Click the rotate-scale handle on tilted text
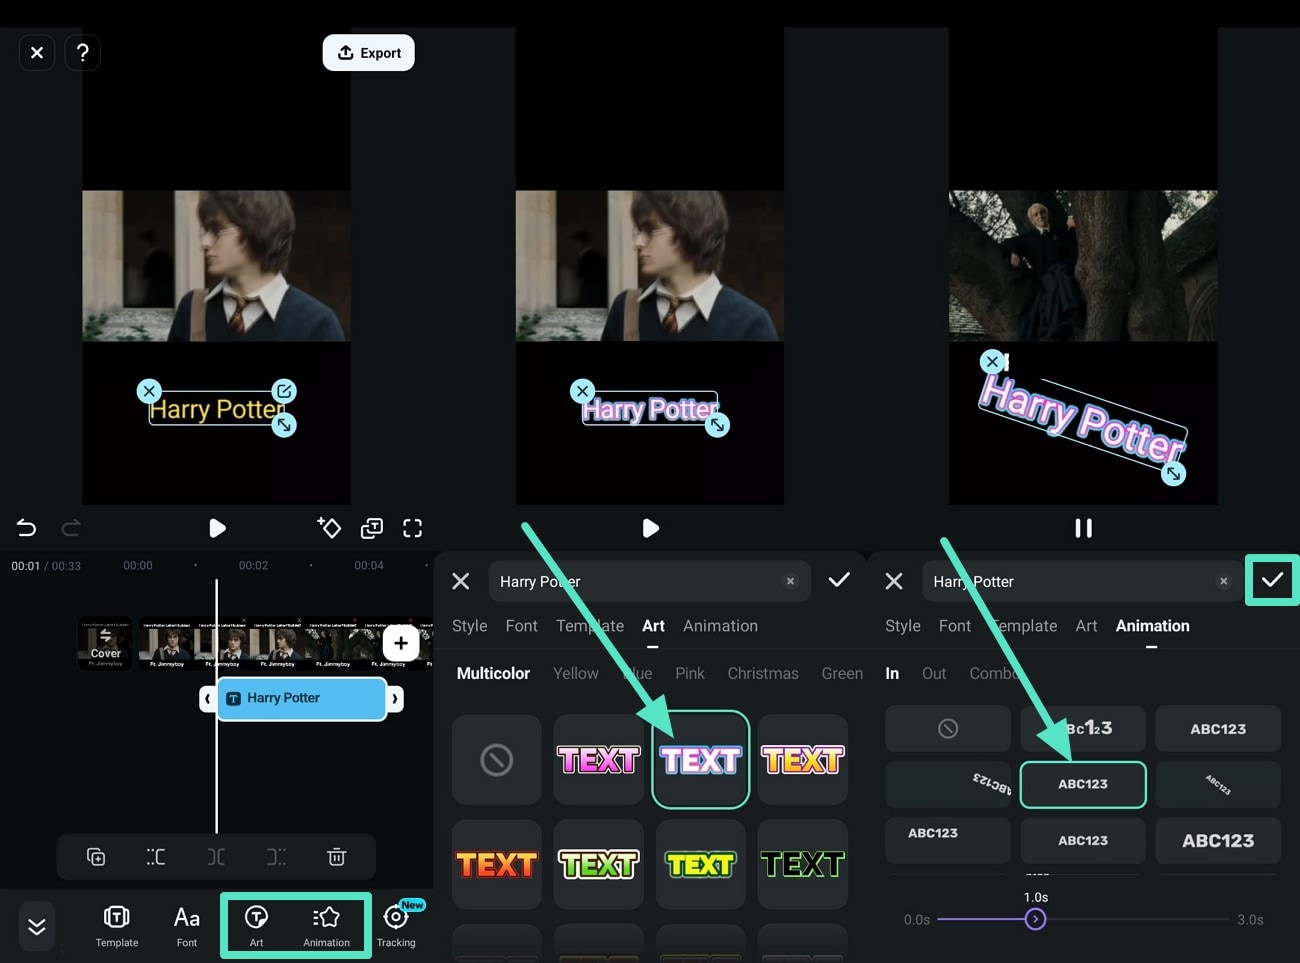 (1174, 474)
